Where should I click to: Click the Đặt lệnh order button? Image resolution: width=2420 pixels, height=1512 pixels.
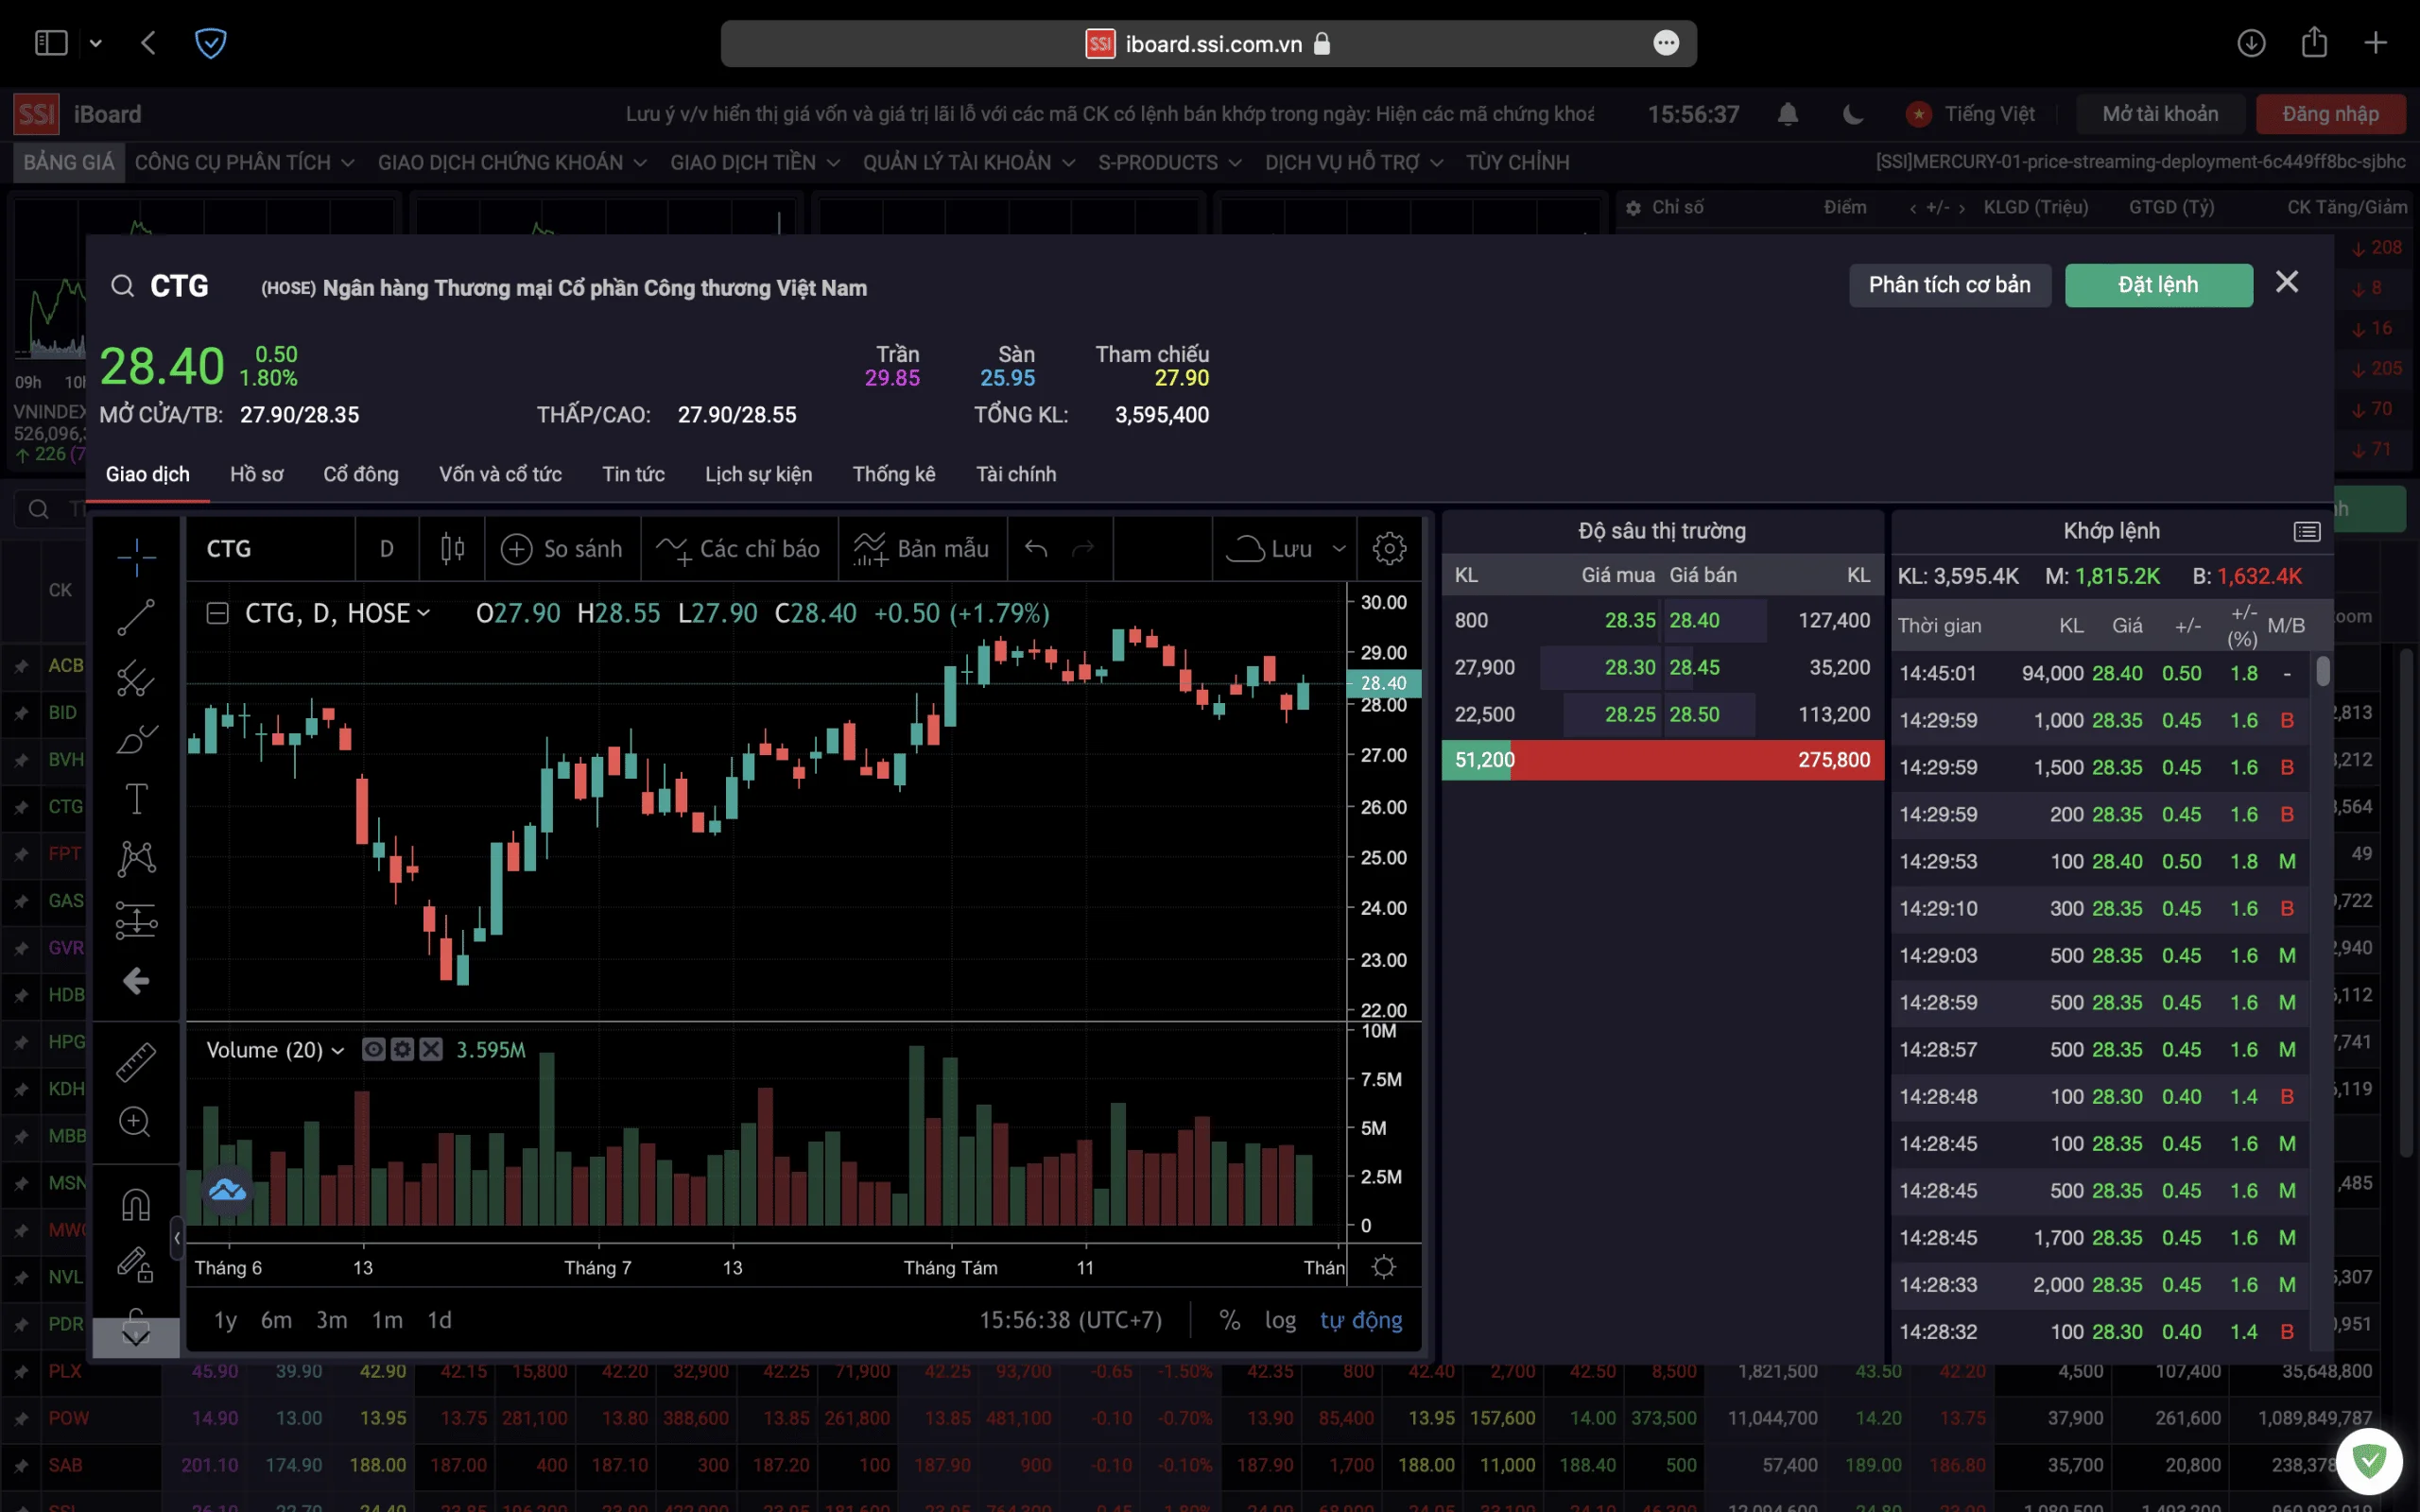[x=2159, y=285]
